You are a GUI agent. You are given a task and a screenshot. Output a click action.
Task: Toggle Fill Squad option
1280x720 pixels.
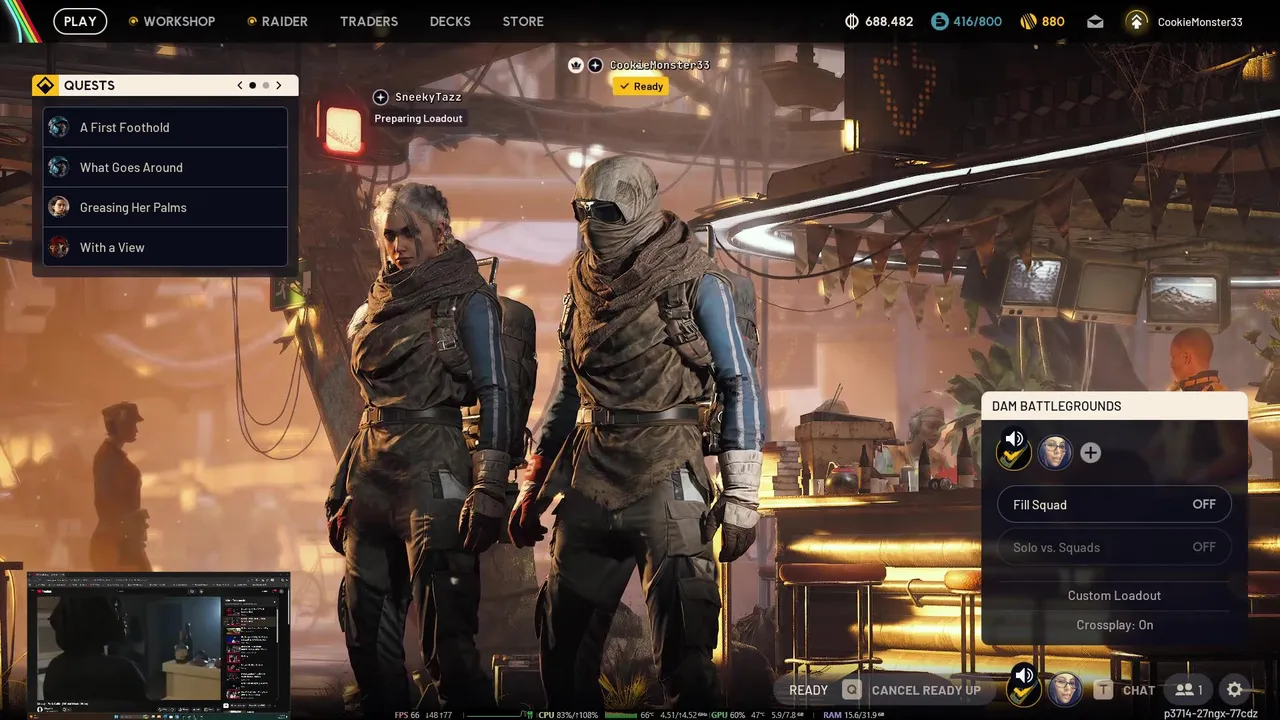(1114, 505)
